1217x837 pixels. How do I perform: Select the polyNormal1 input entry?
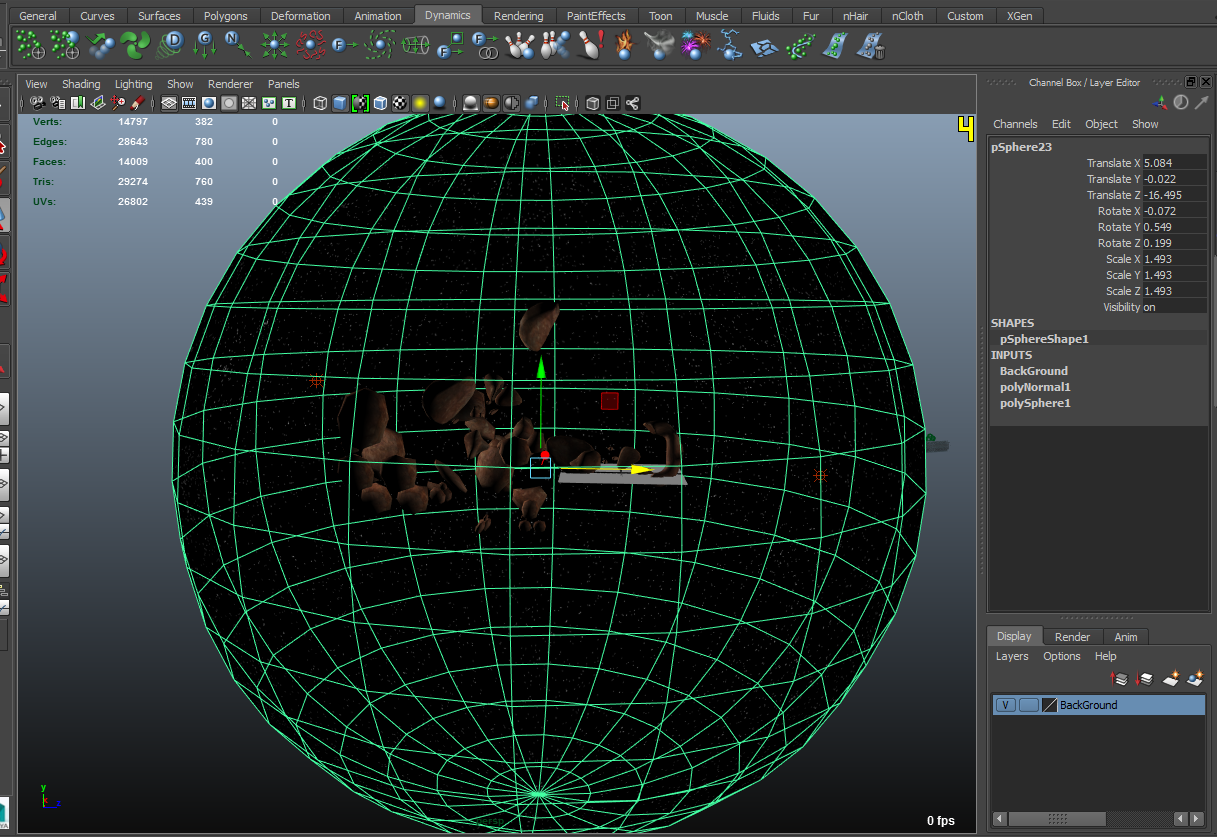pos(1035,387)
